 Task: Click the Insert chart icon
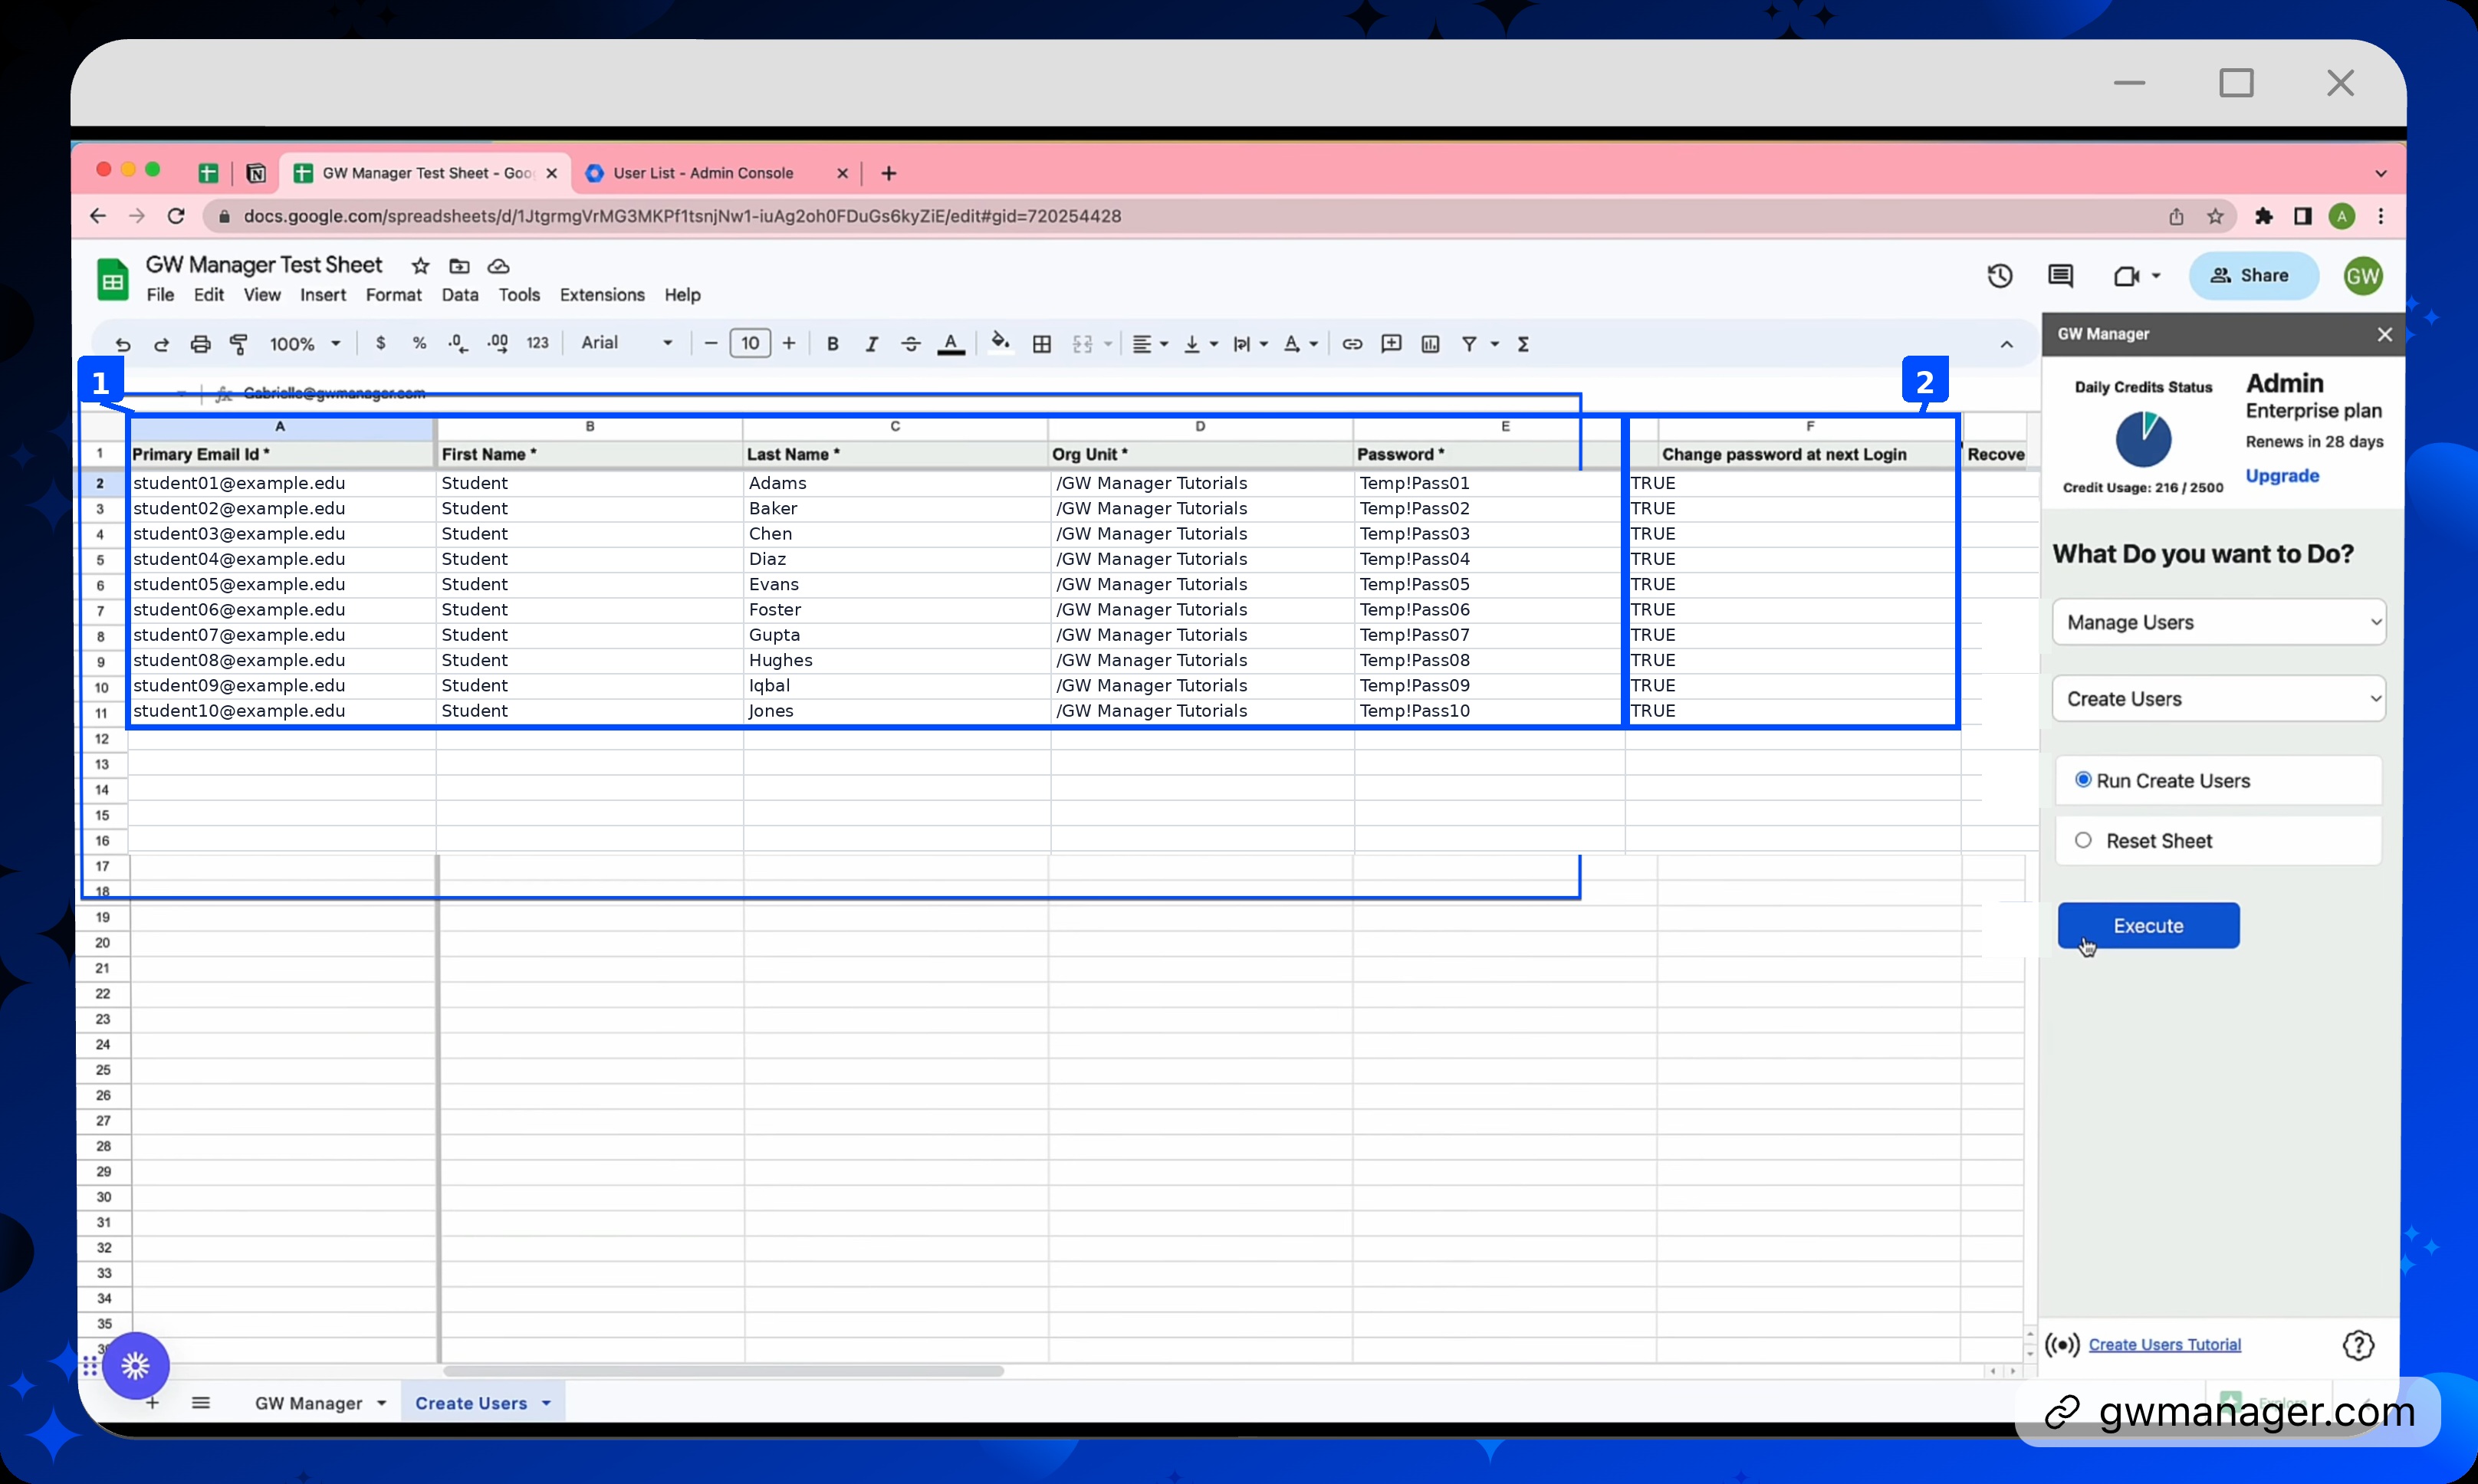click(1430, 344)
